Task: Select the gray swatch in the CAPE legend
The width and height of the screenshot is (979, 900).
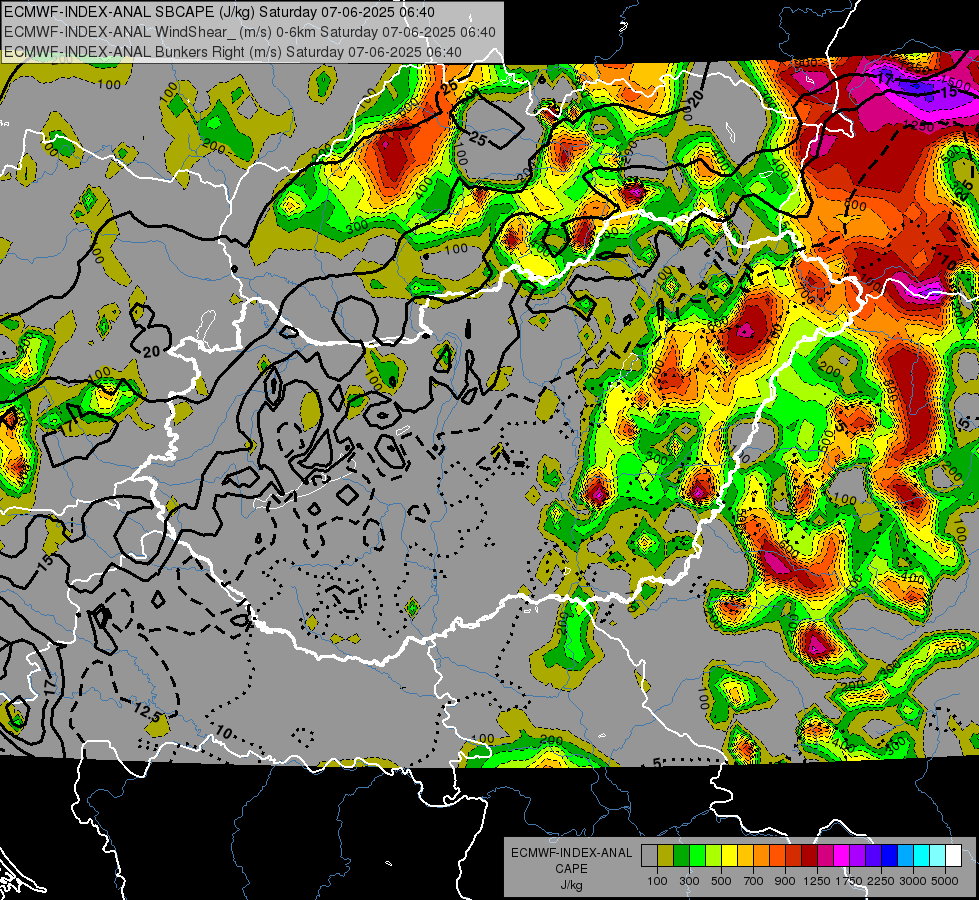Action: point(649,856)
